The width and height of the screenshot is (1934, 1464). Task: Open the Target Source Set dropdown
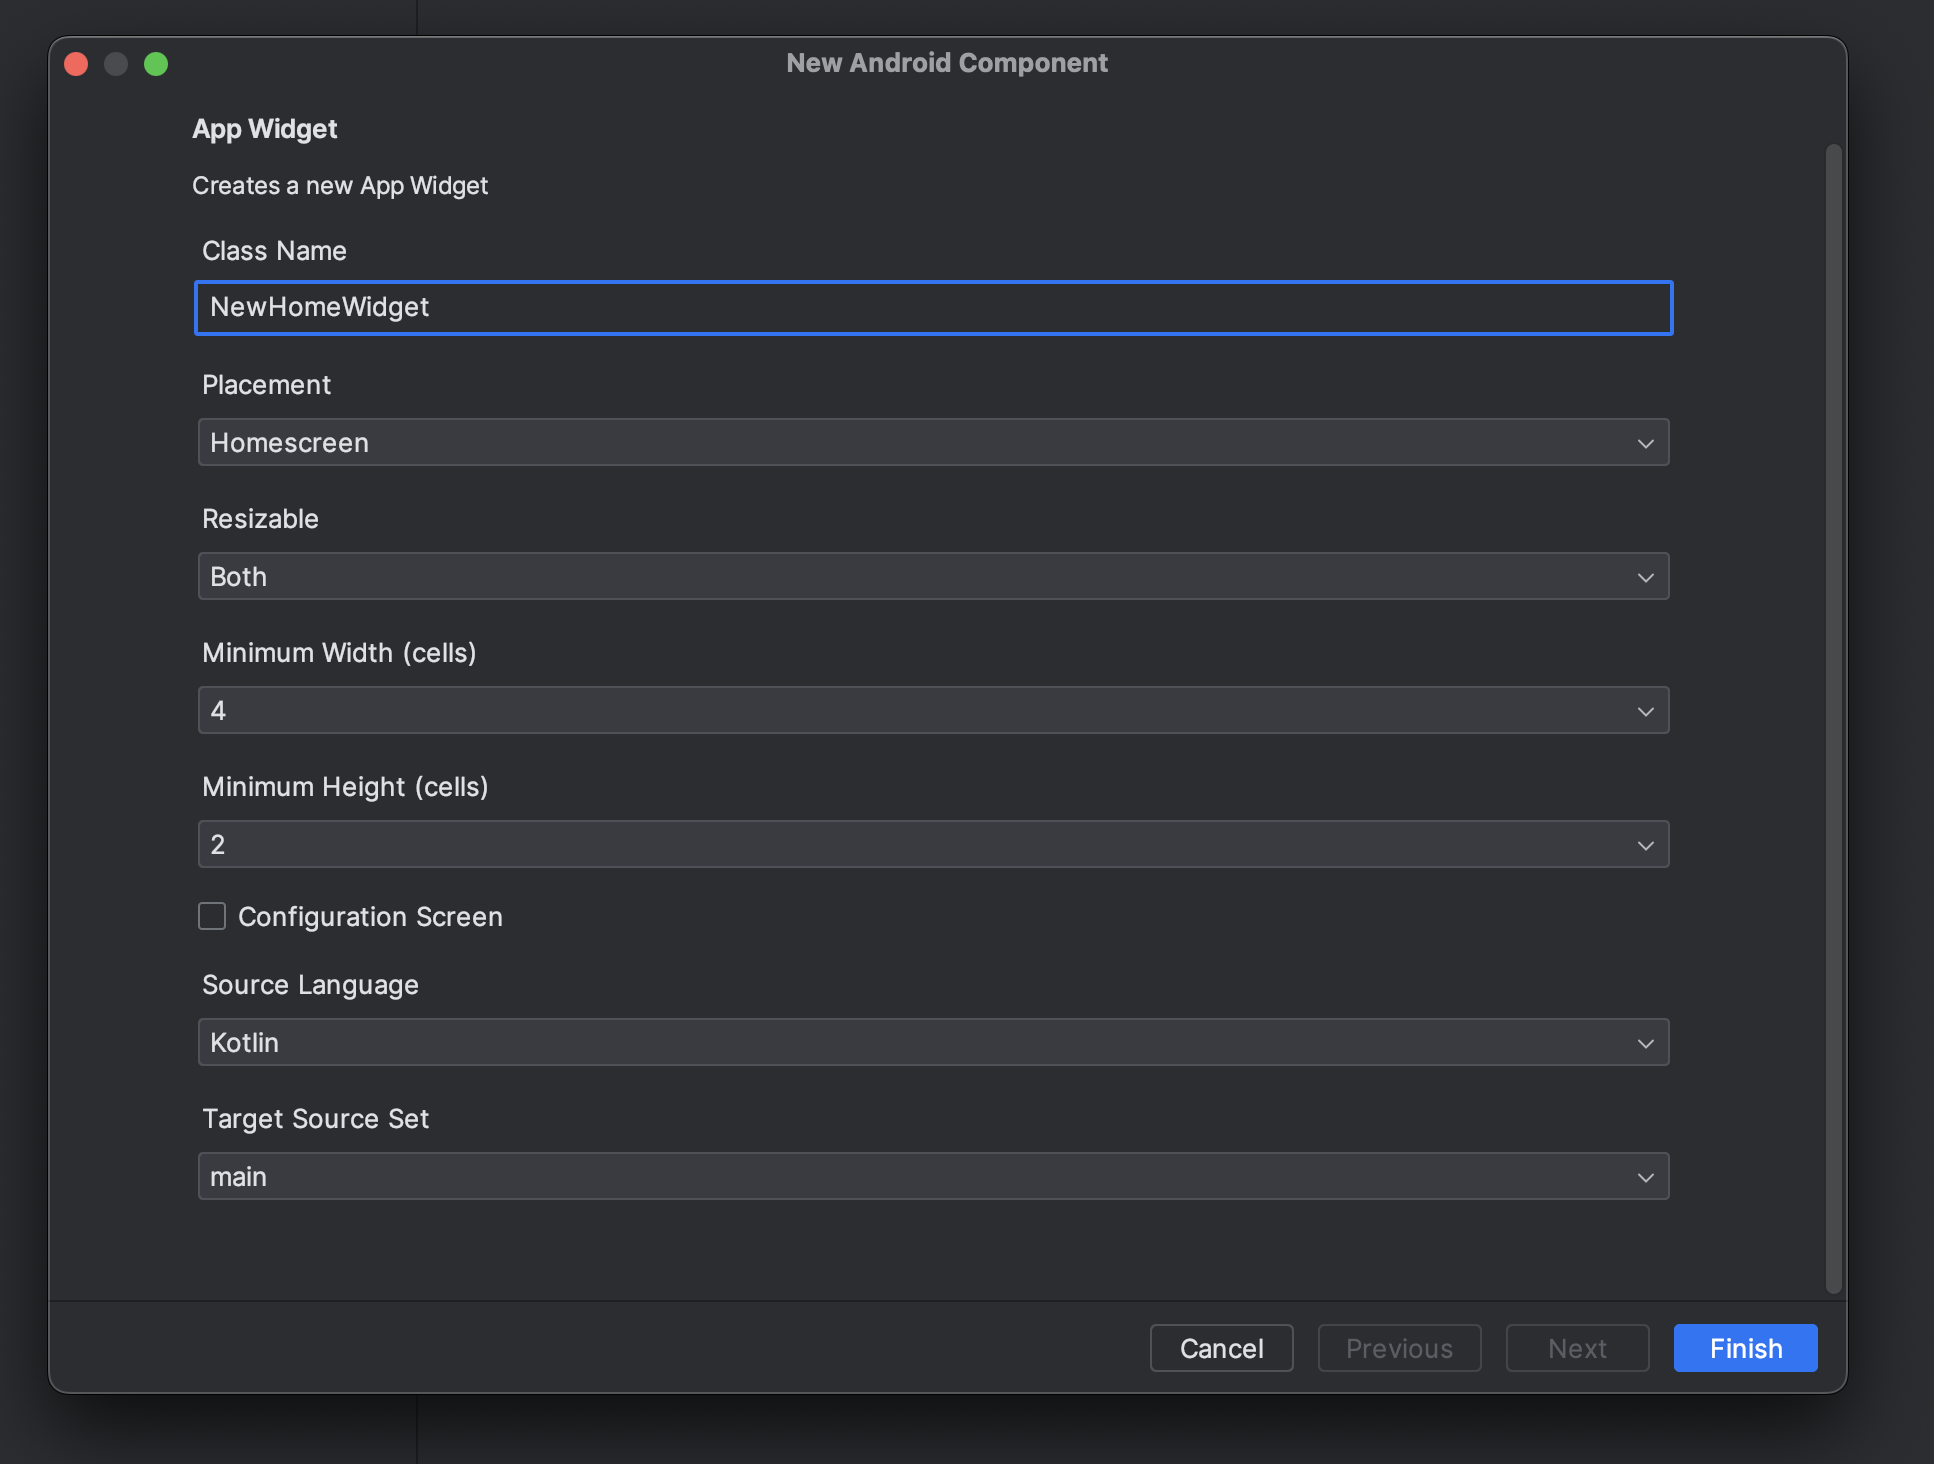click(933, 1176)
